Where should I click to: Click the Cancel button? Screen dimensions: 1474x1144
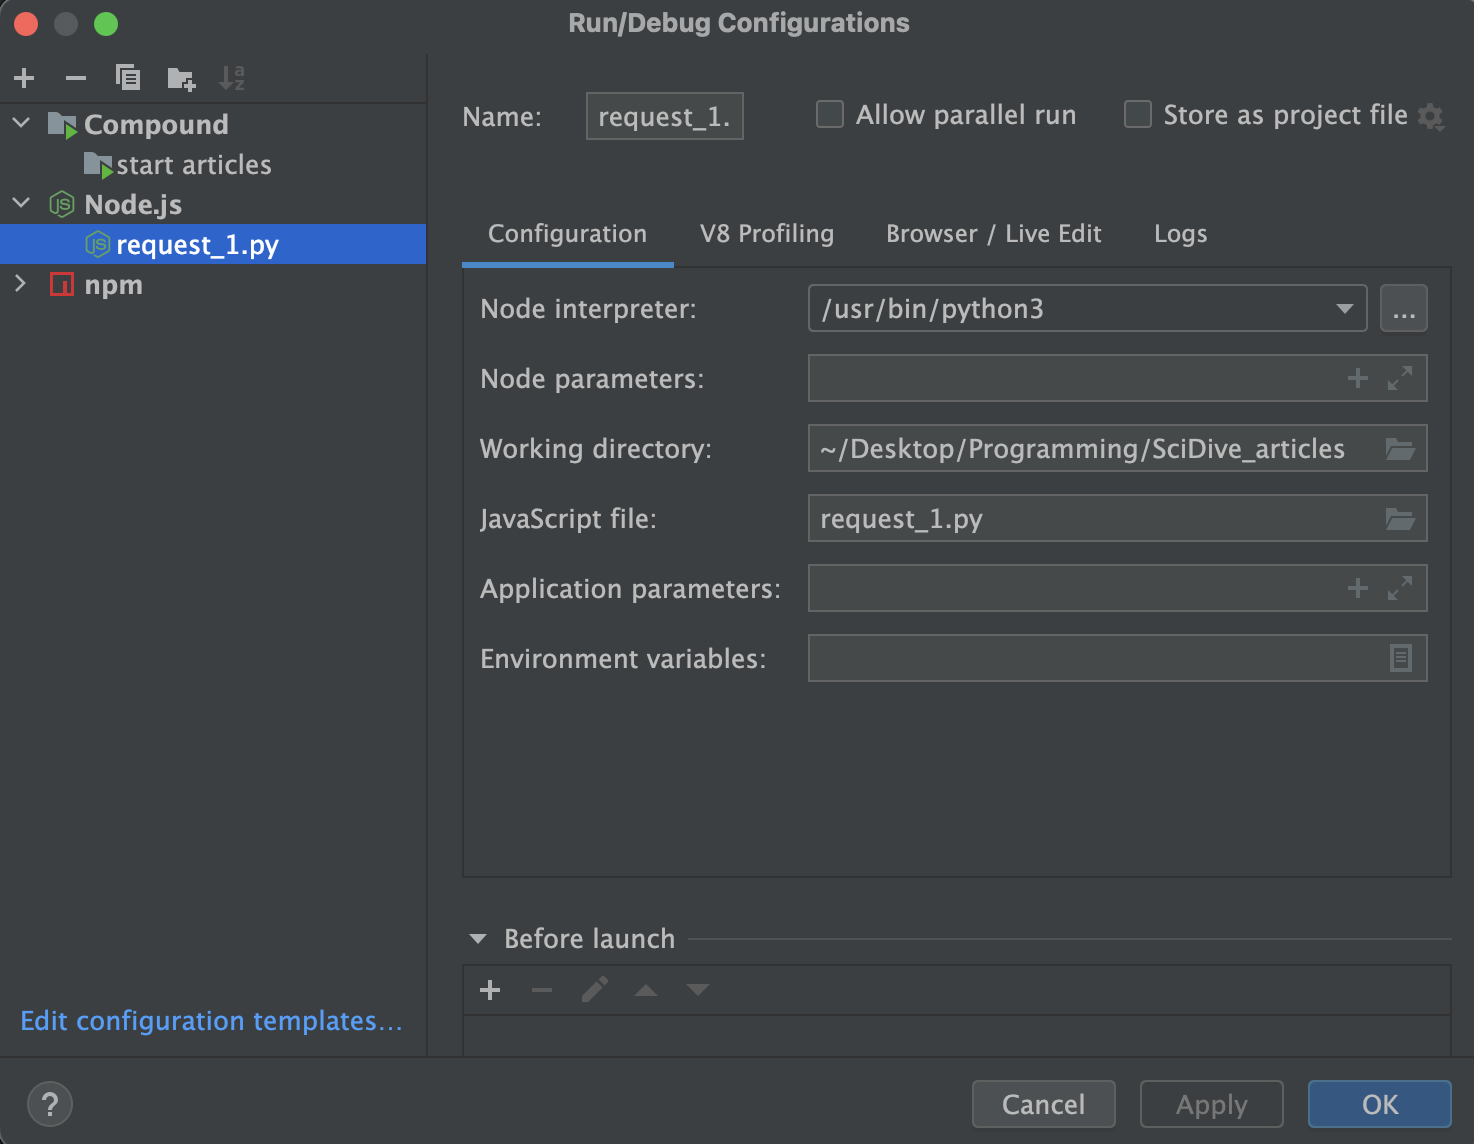coord(1043,1104)
